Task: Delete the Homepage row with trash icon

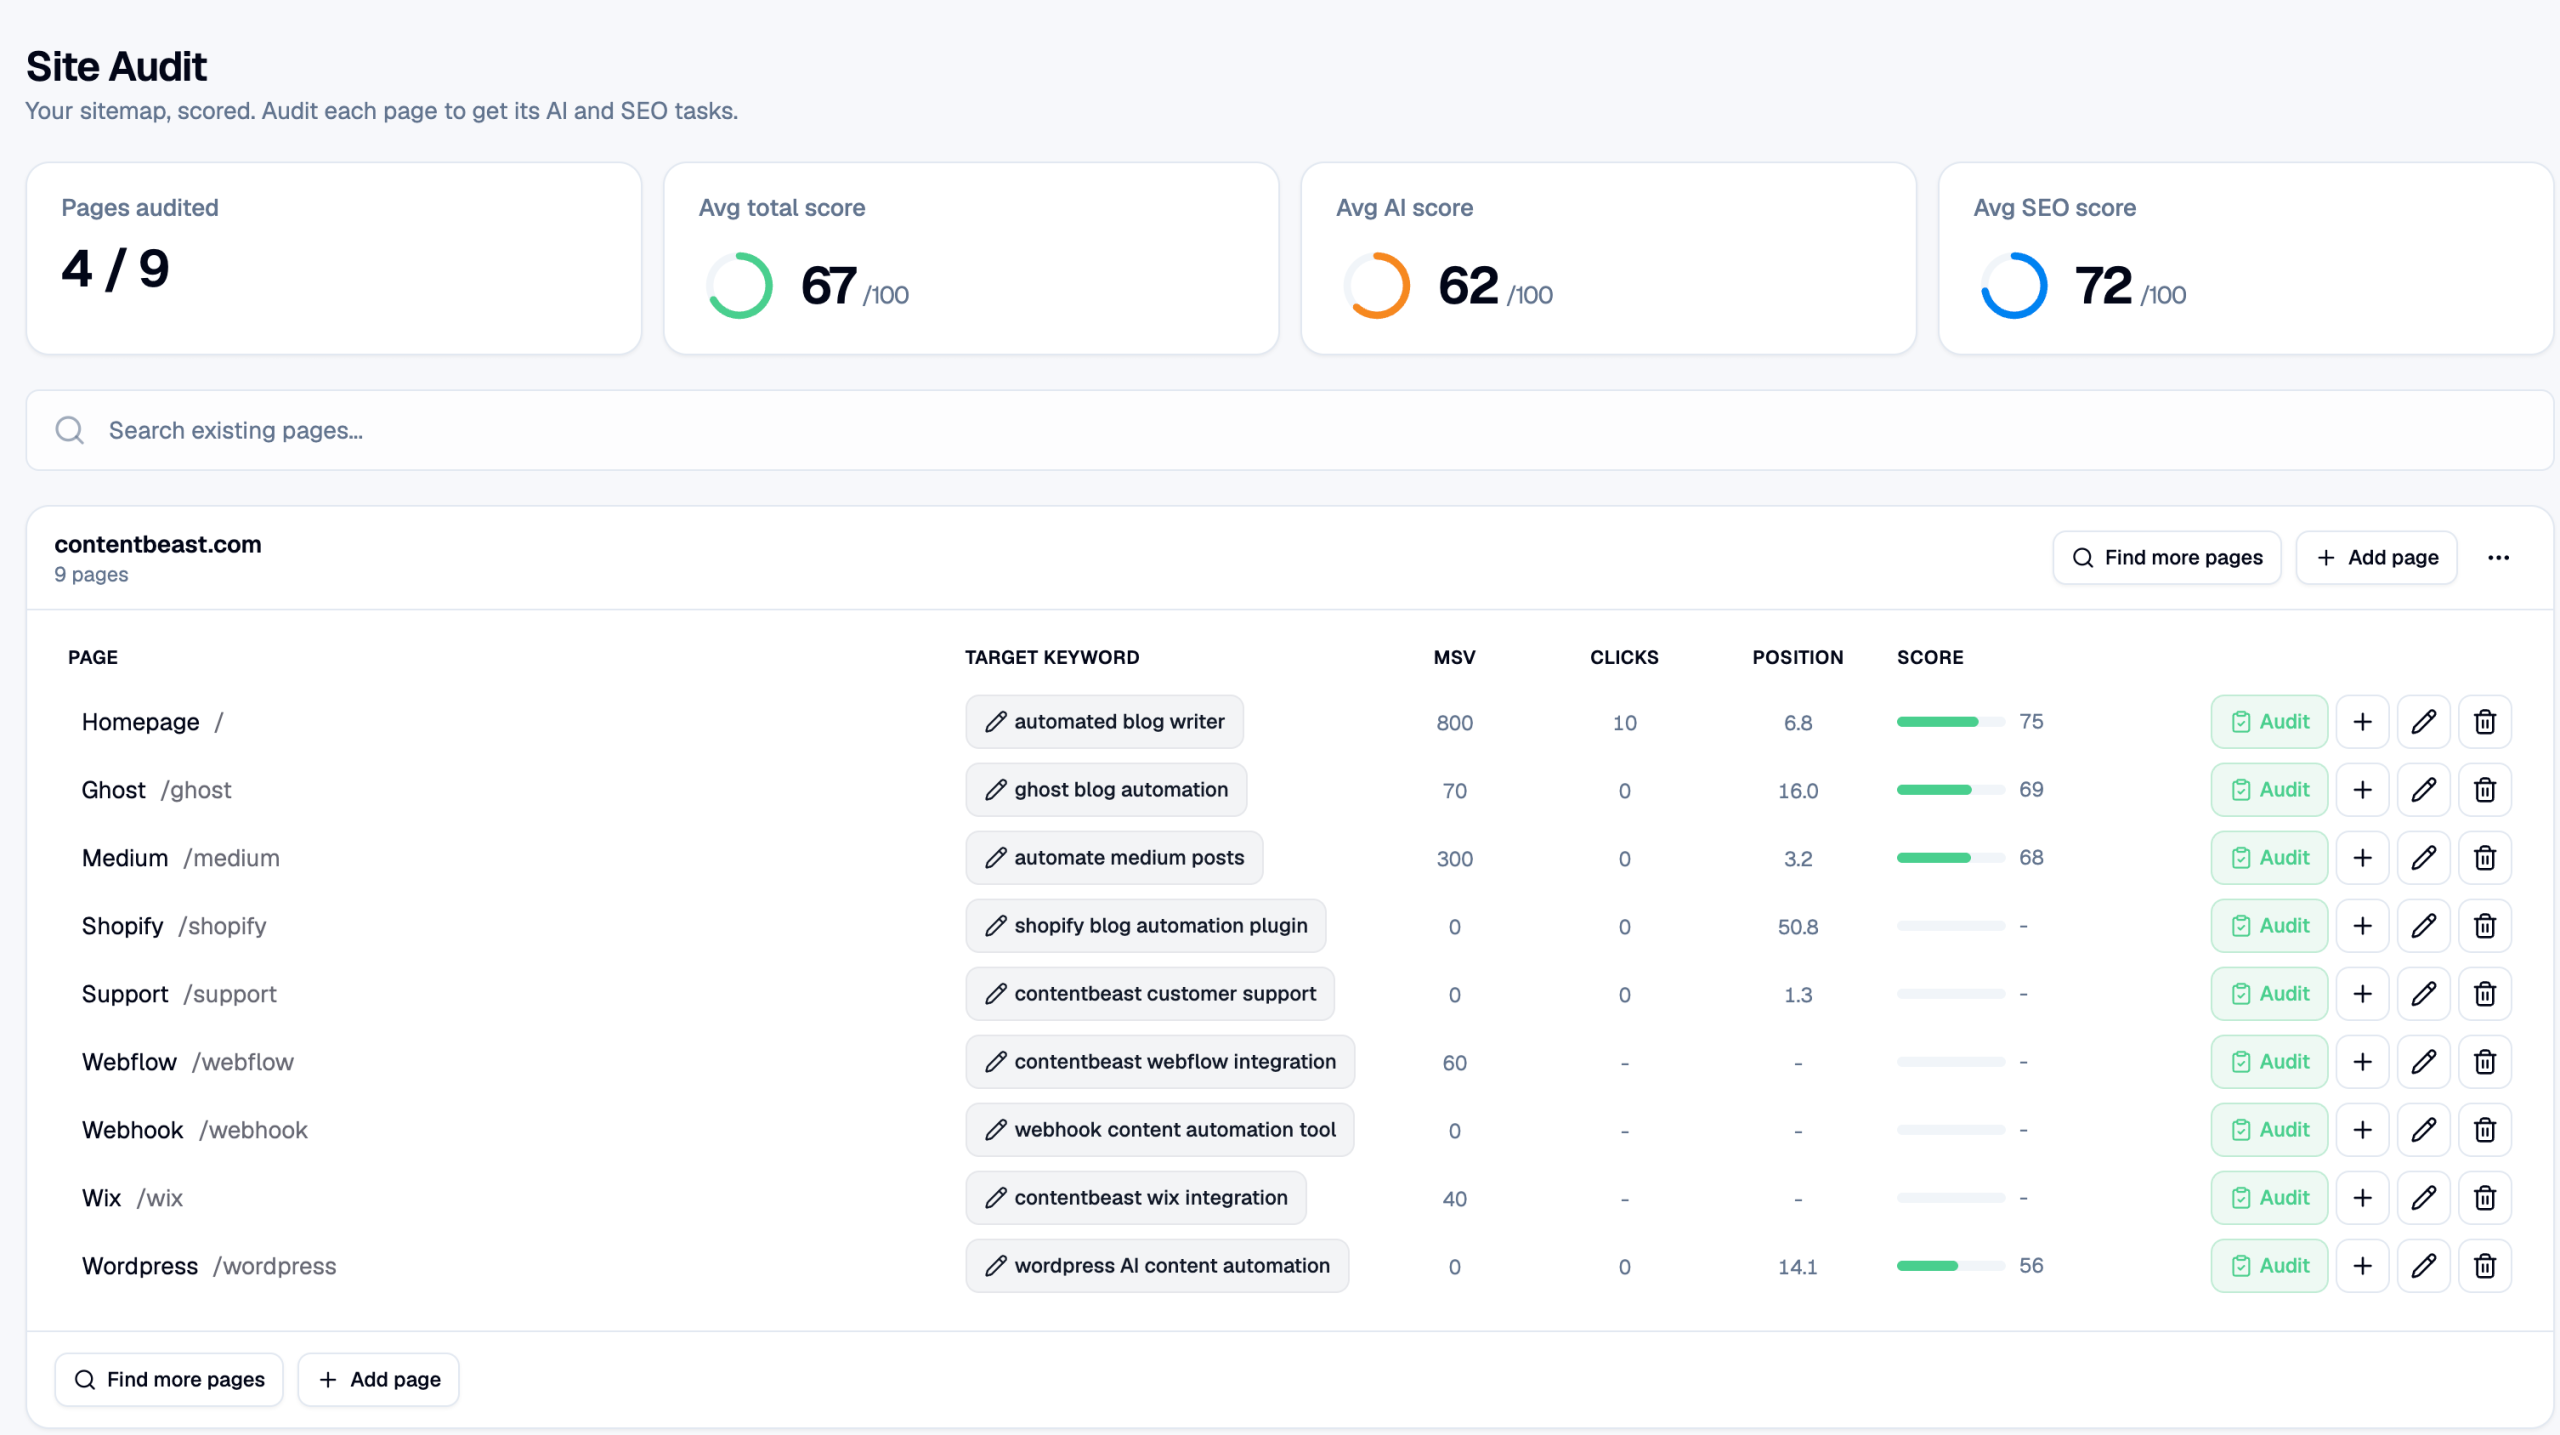Action: click(2484, 722)
